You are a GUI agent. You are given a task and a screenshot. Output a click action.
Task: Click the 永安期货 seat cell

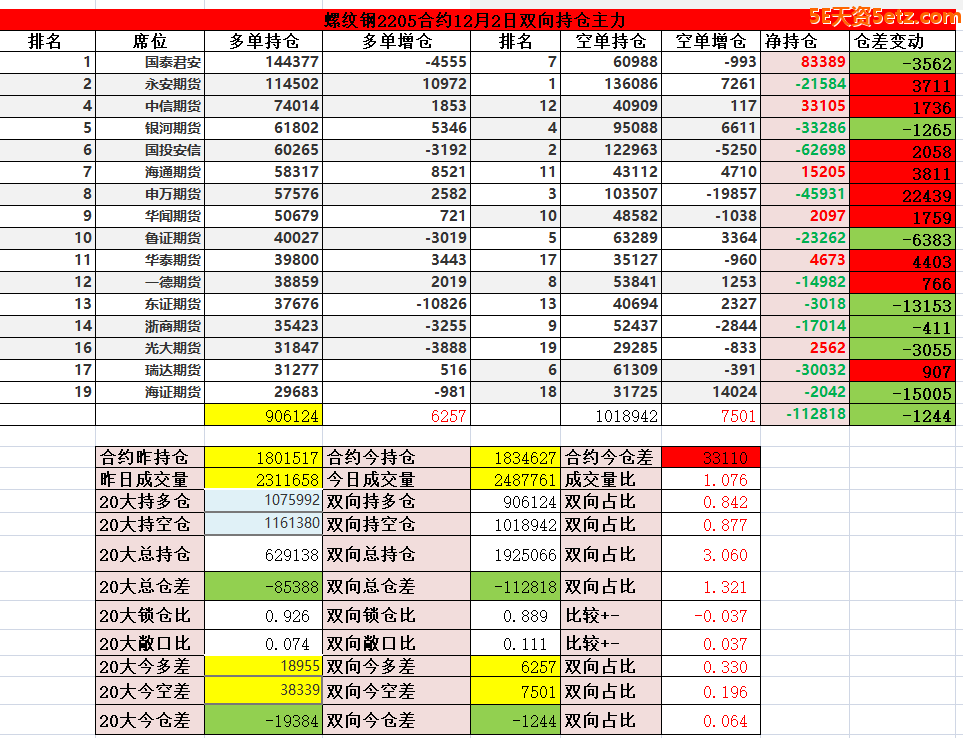click(172, 84)
